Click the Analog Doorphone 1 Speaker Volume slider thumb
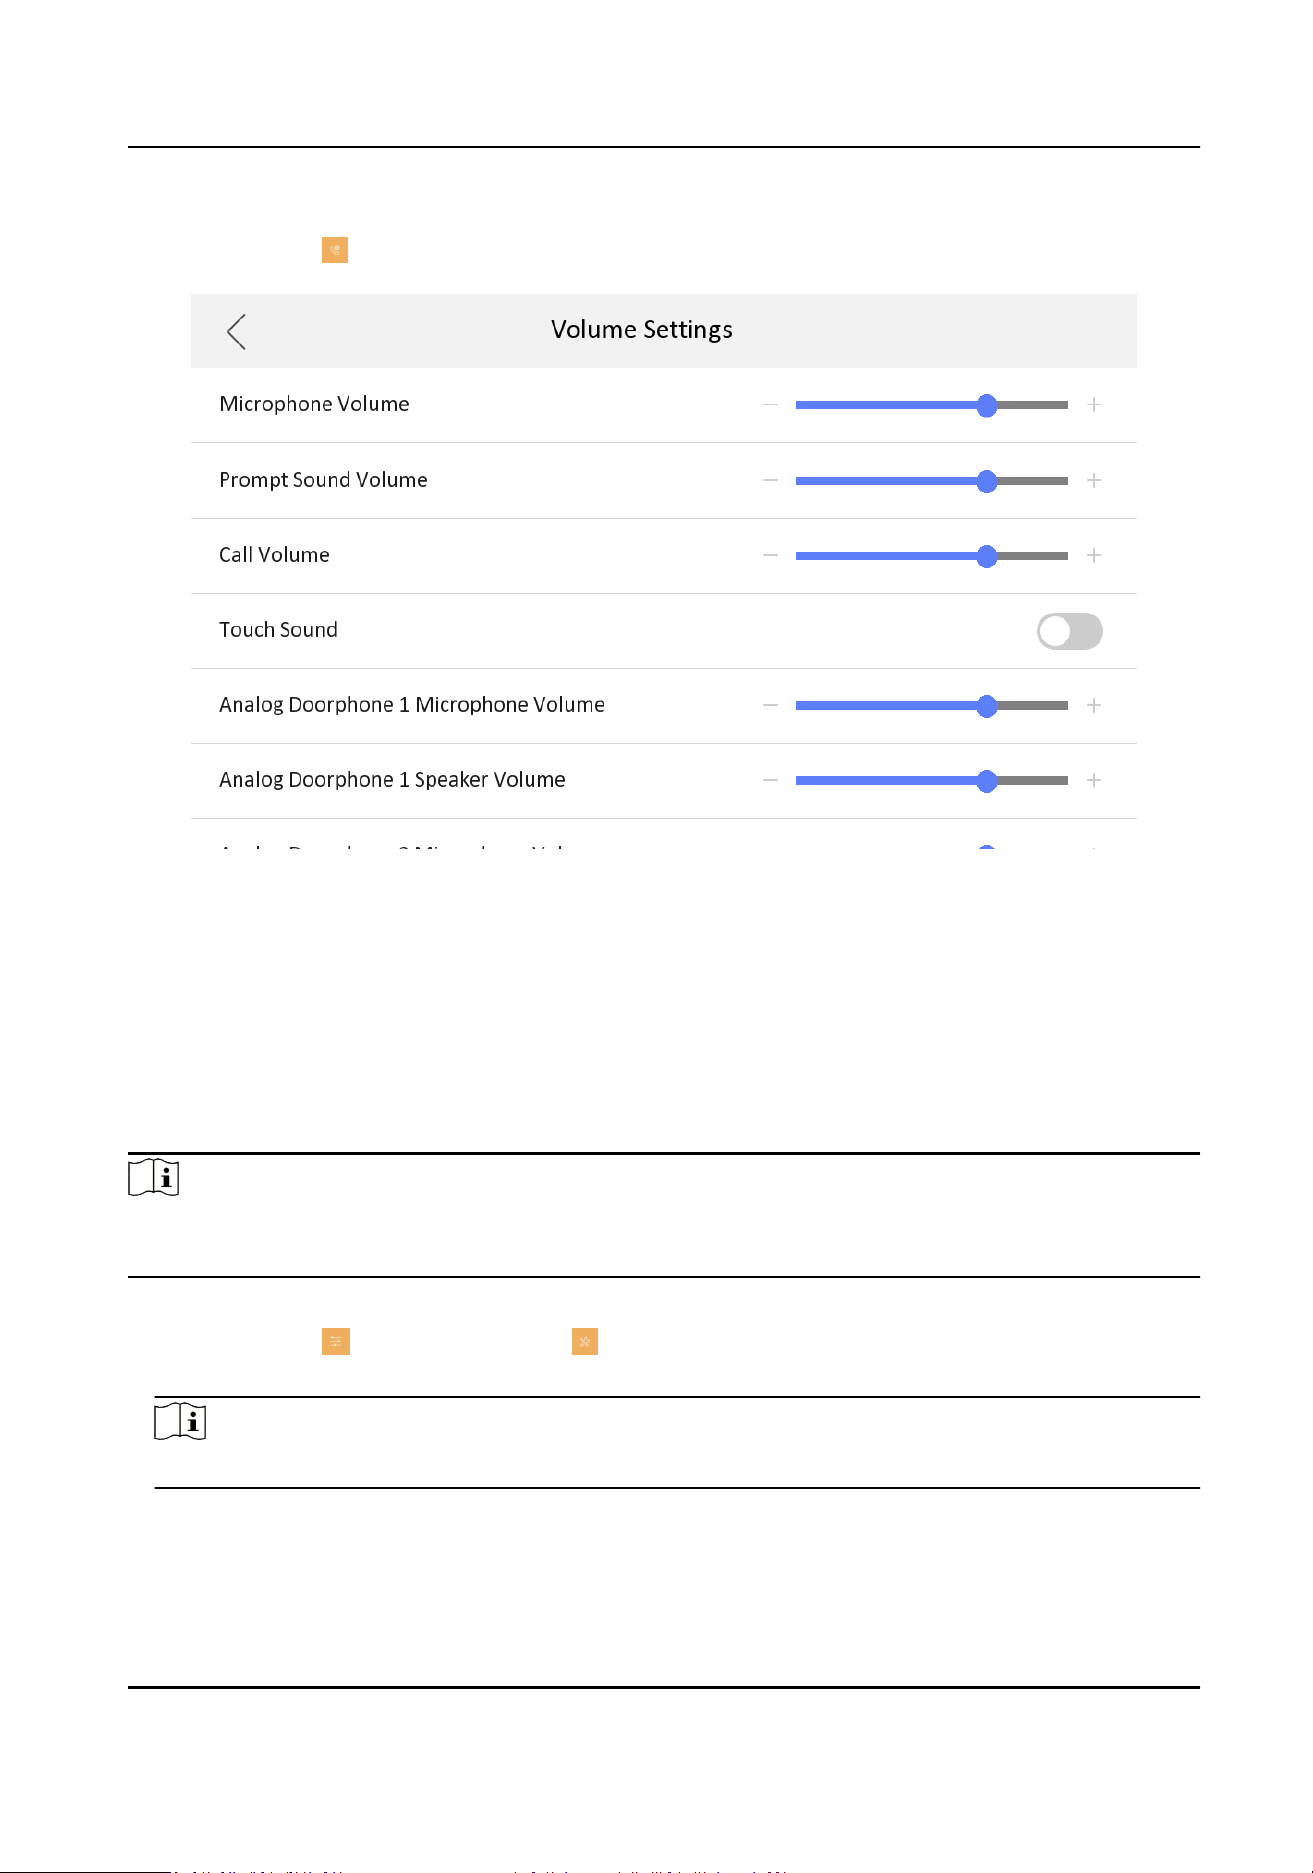The image size is (1313, 1873). pos(987,781)
